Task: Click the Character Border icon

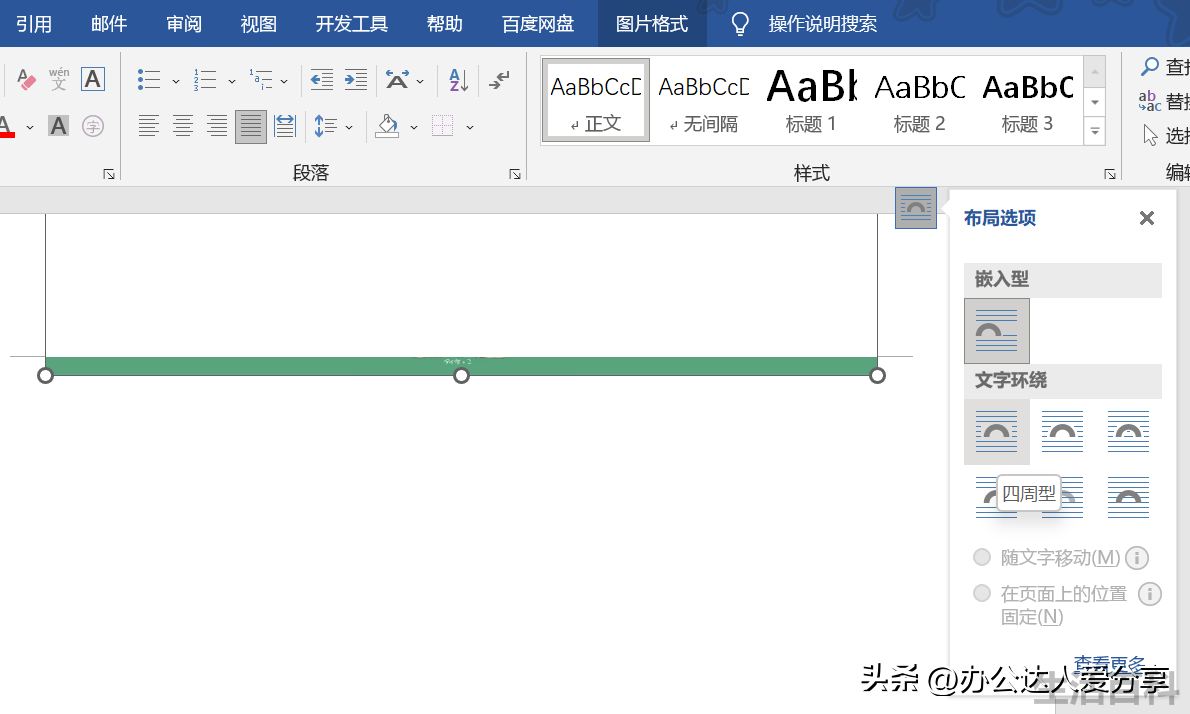Action: (93, 79)
